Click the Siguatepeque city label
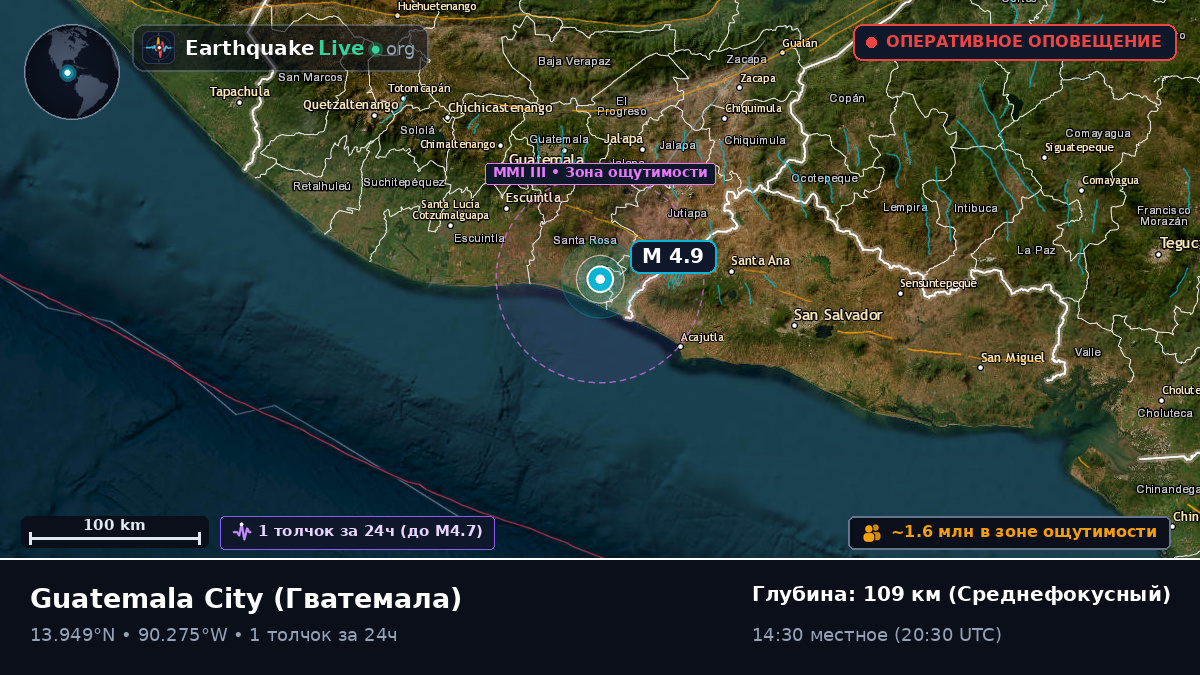The image size is (1200, 675). point(1079,147)
